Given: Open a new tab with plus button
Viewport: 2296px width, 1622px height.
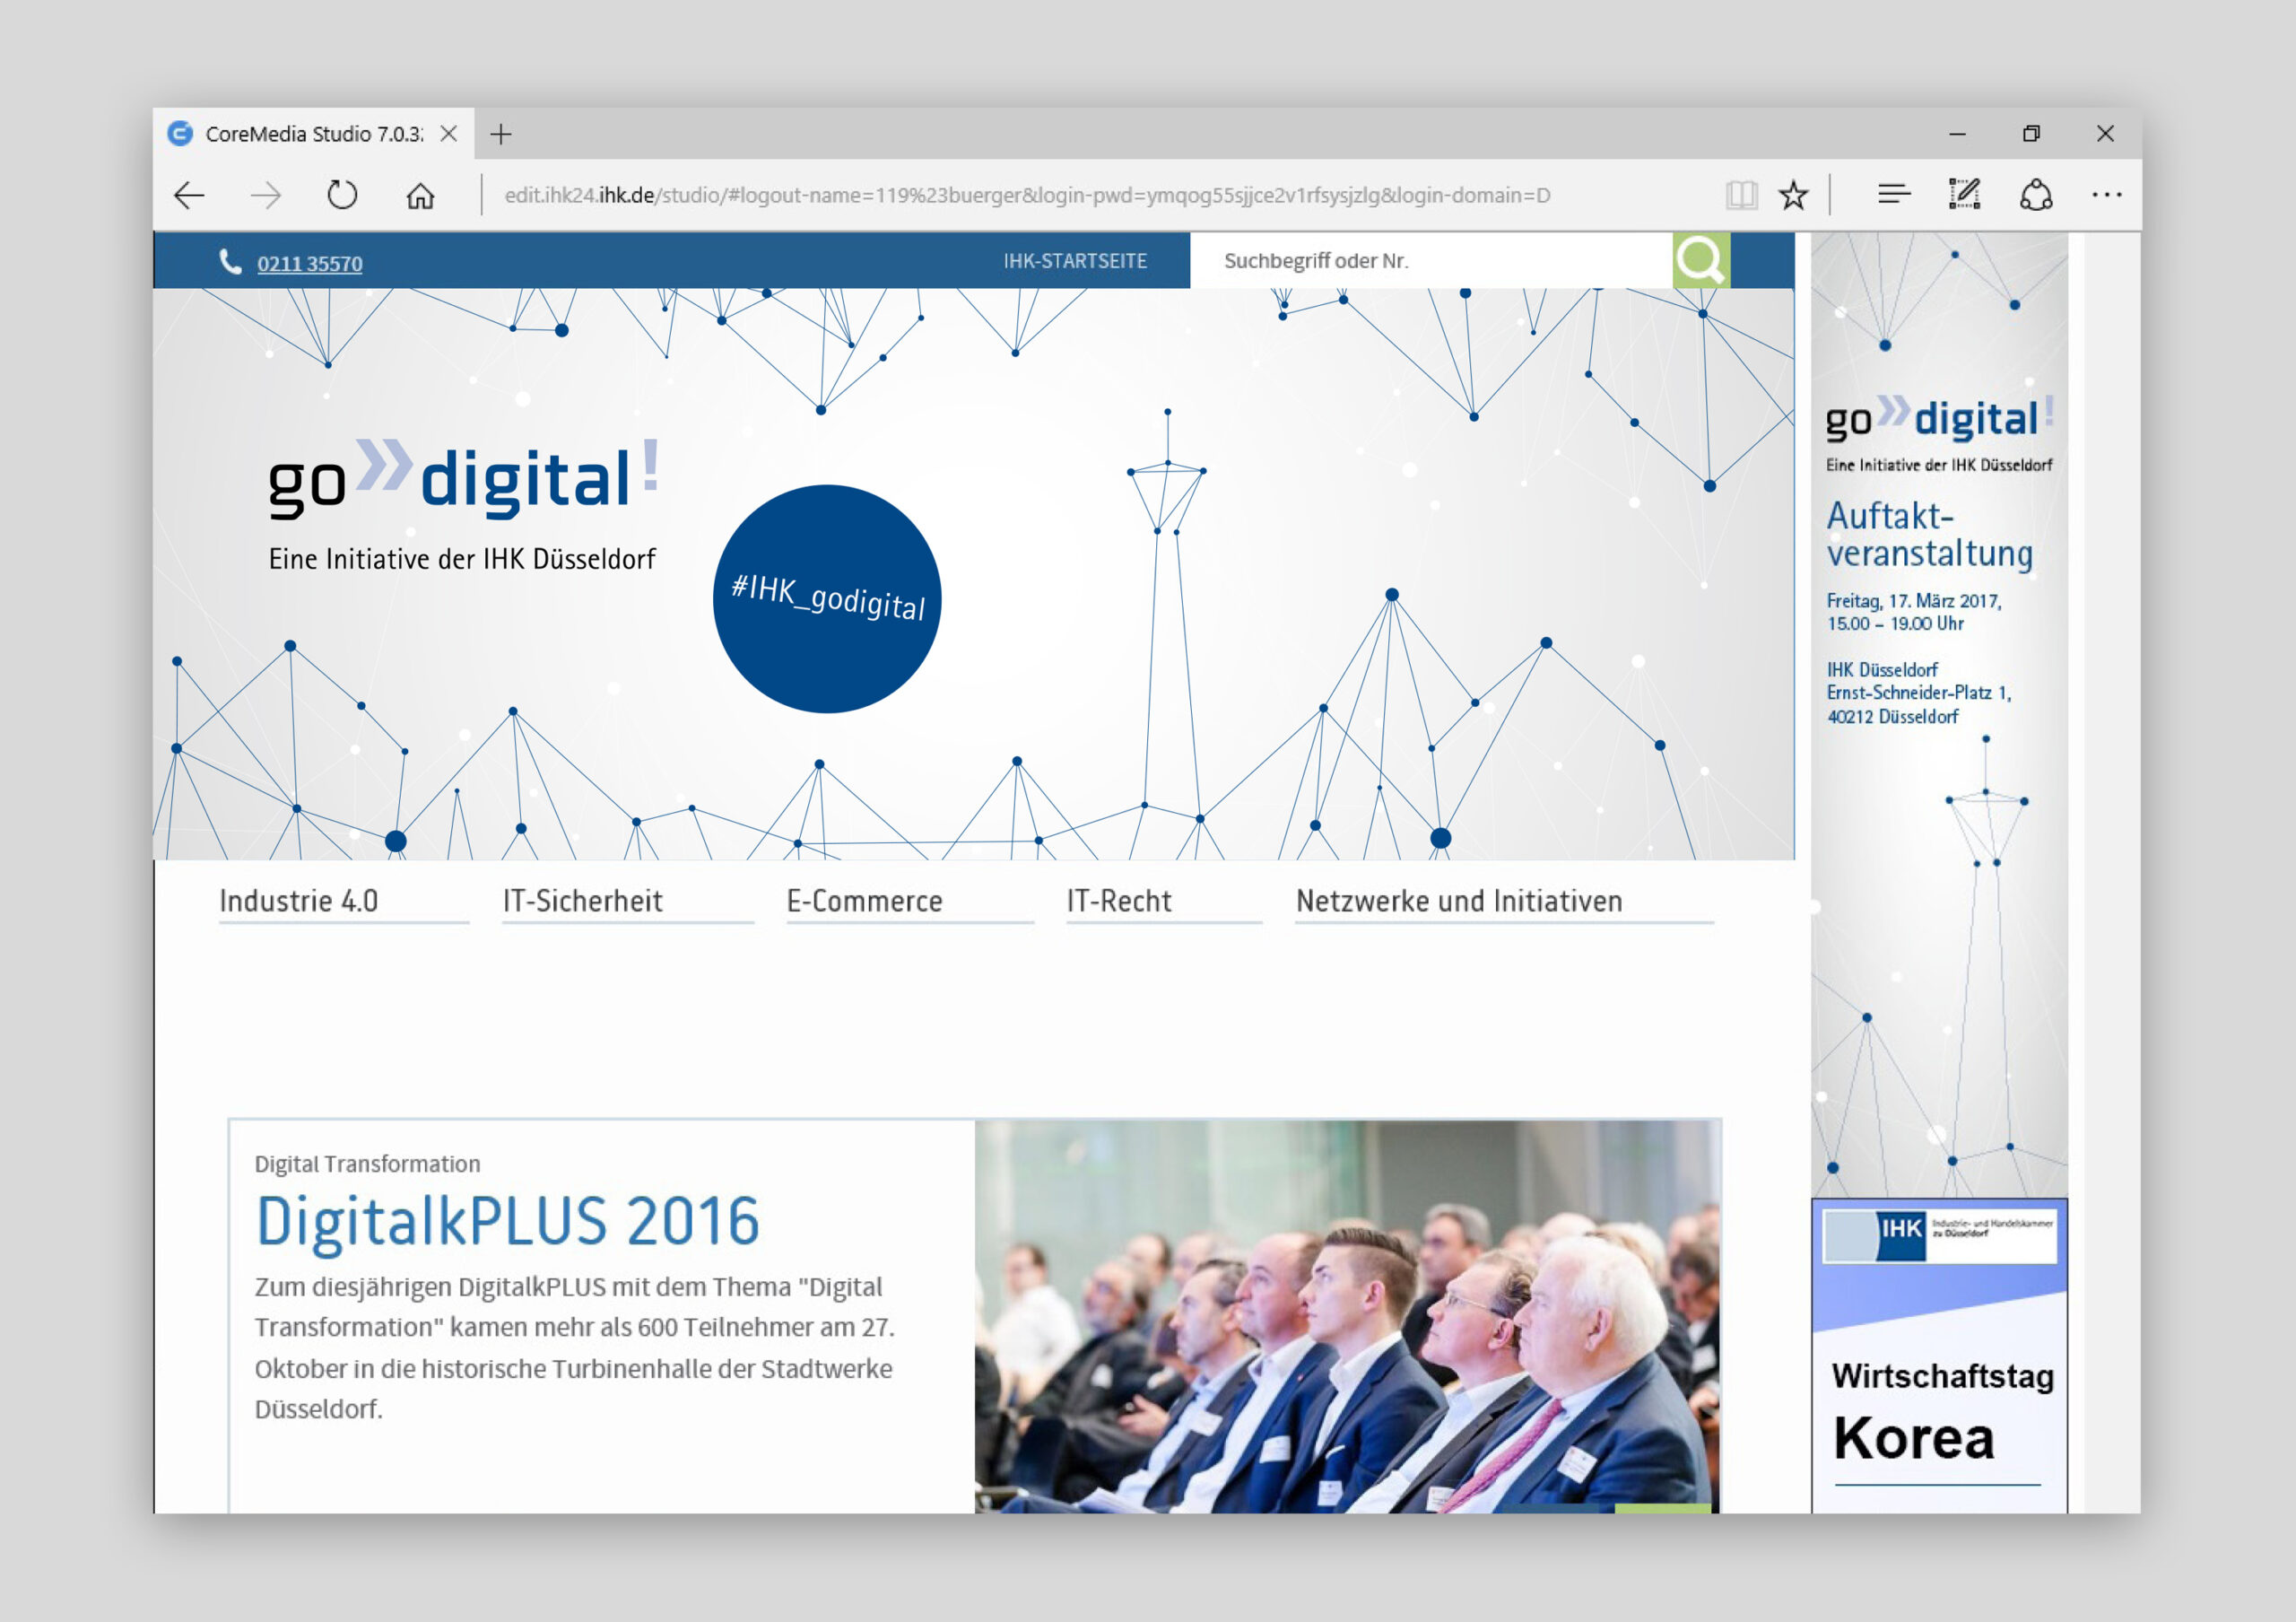Looking at the screenshot, I should pos(501,134).
